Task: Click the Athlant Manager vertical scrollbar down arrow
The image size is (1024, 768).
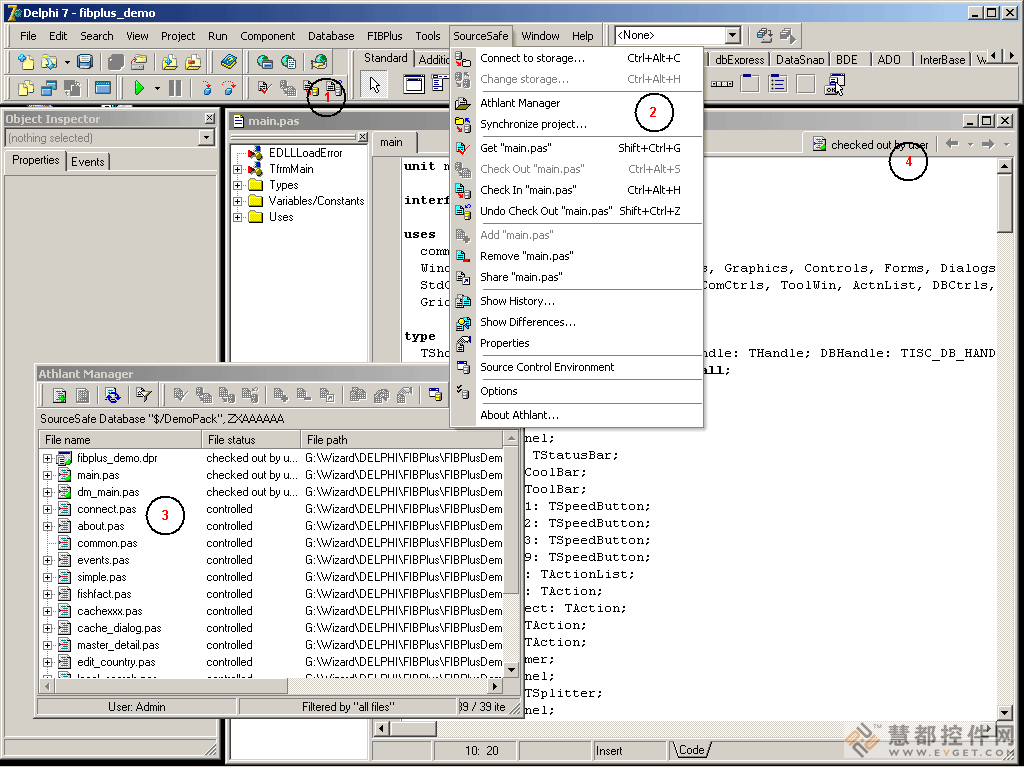Action: pyautogui.click(x=511, y=669)
